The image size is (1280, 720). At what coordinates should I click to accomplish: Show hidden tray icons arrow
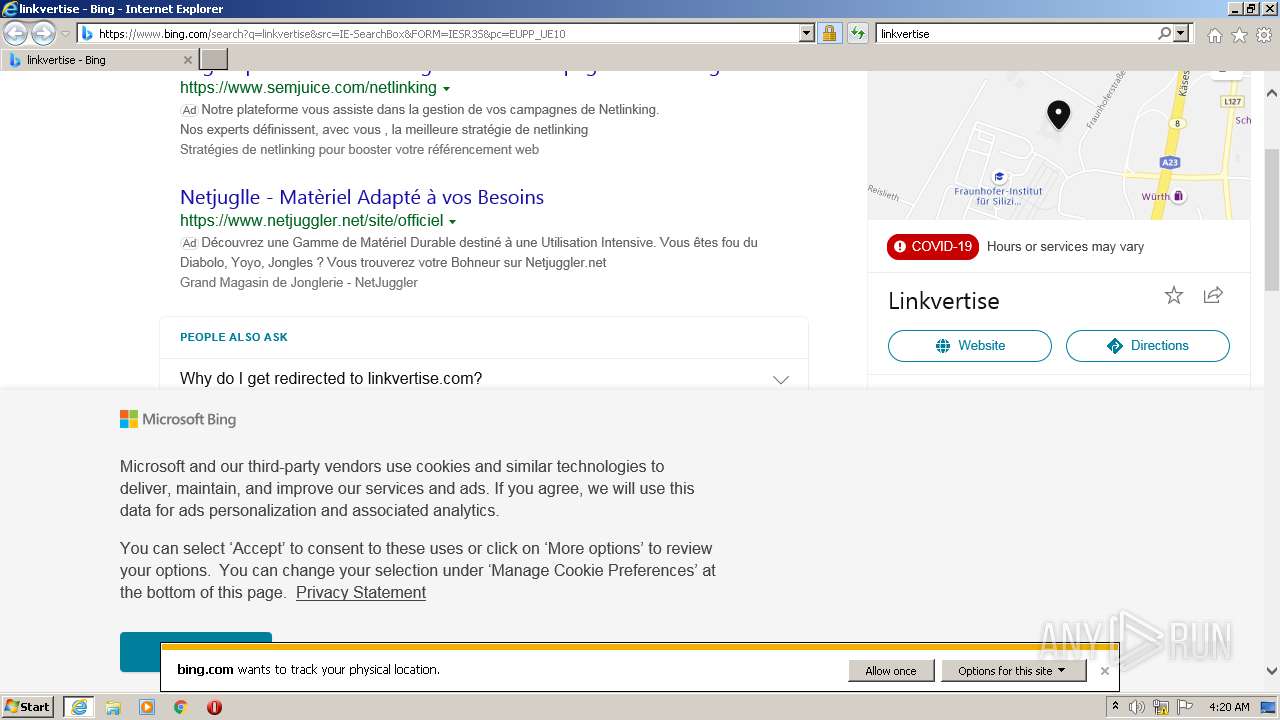click(1116, 707)
